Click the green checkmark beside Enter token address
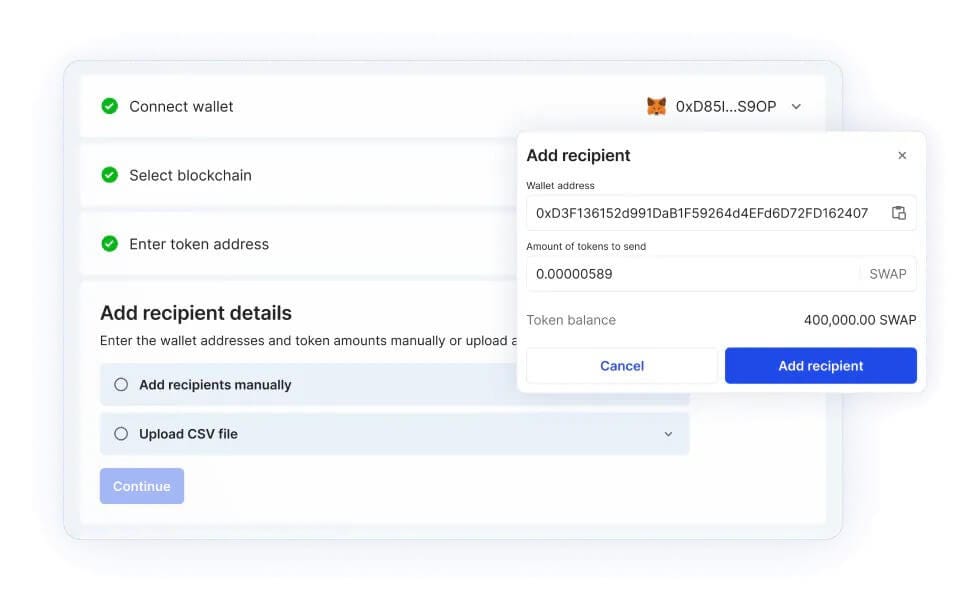963x612 pixels. [x=110, y=244]
